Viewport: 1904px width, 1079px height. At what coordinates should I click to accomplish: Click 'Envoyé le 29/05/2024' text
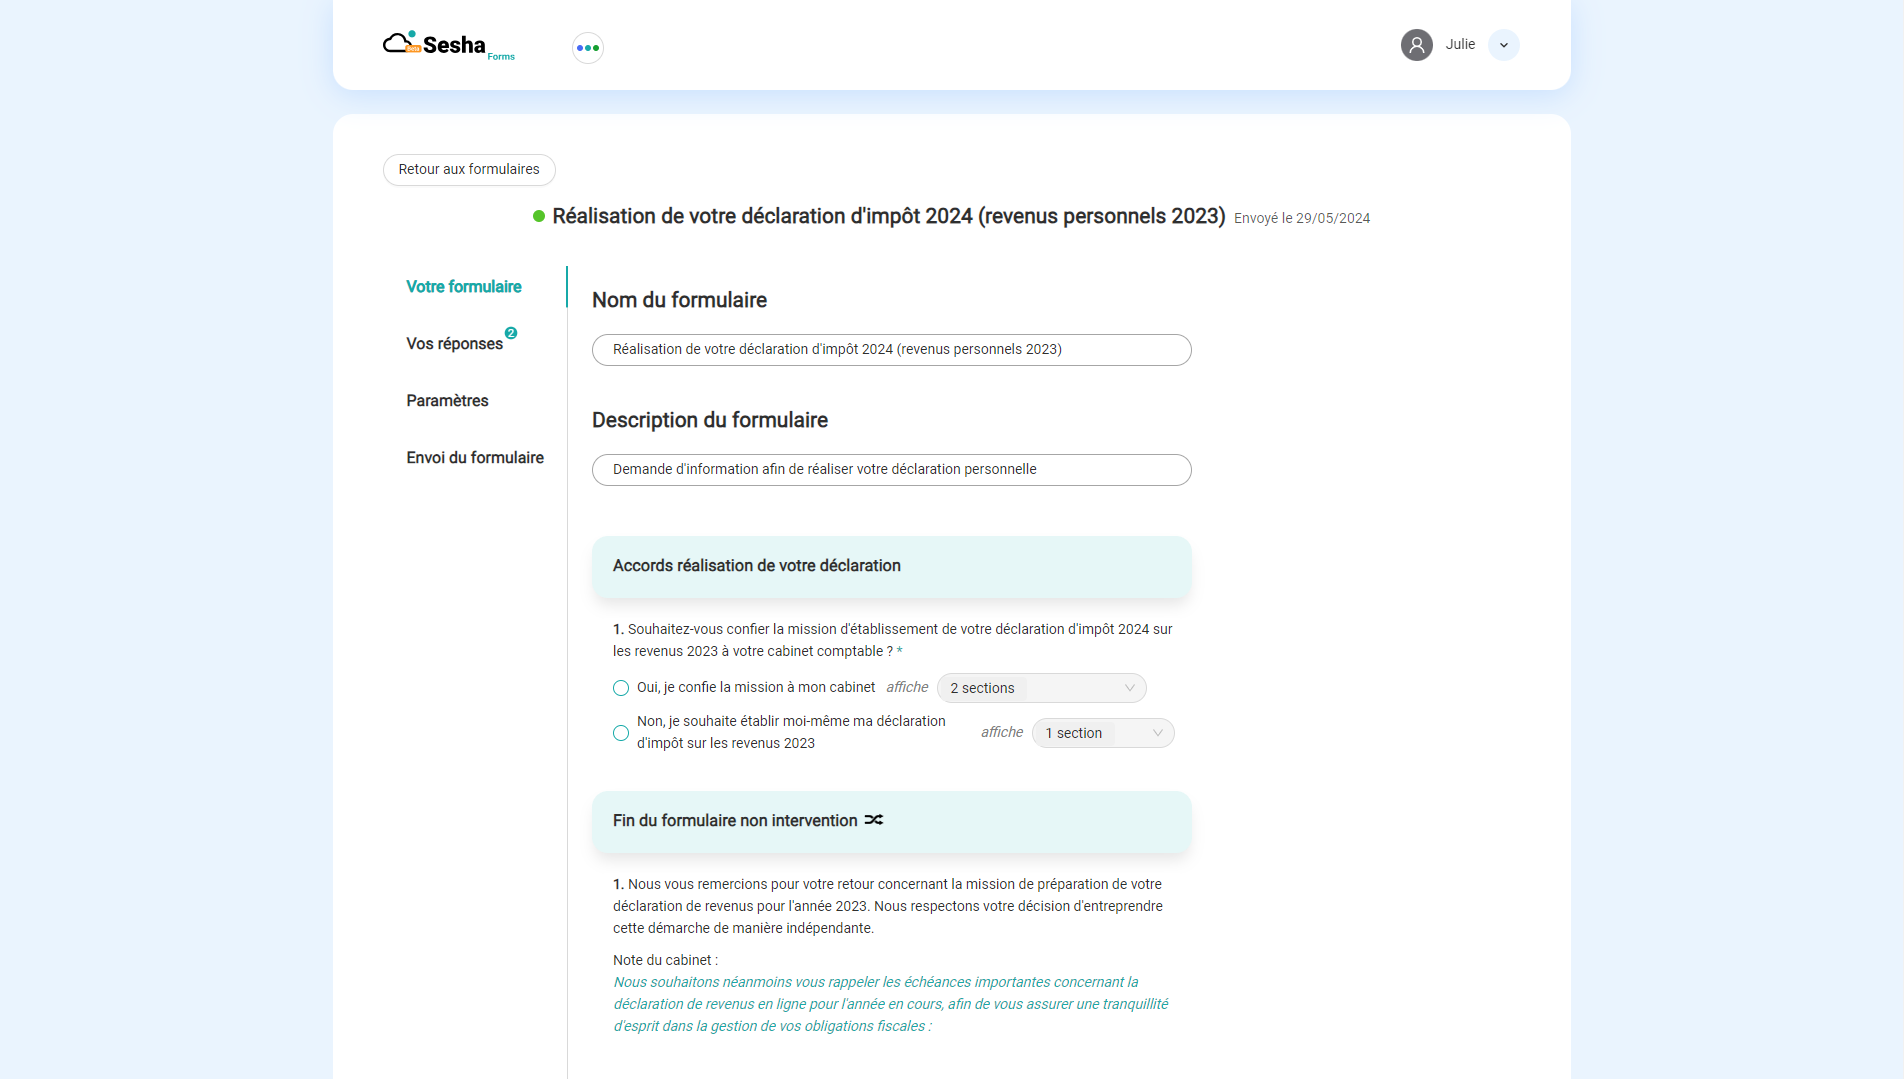click(x=1302, y=219)
